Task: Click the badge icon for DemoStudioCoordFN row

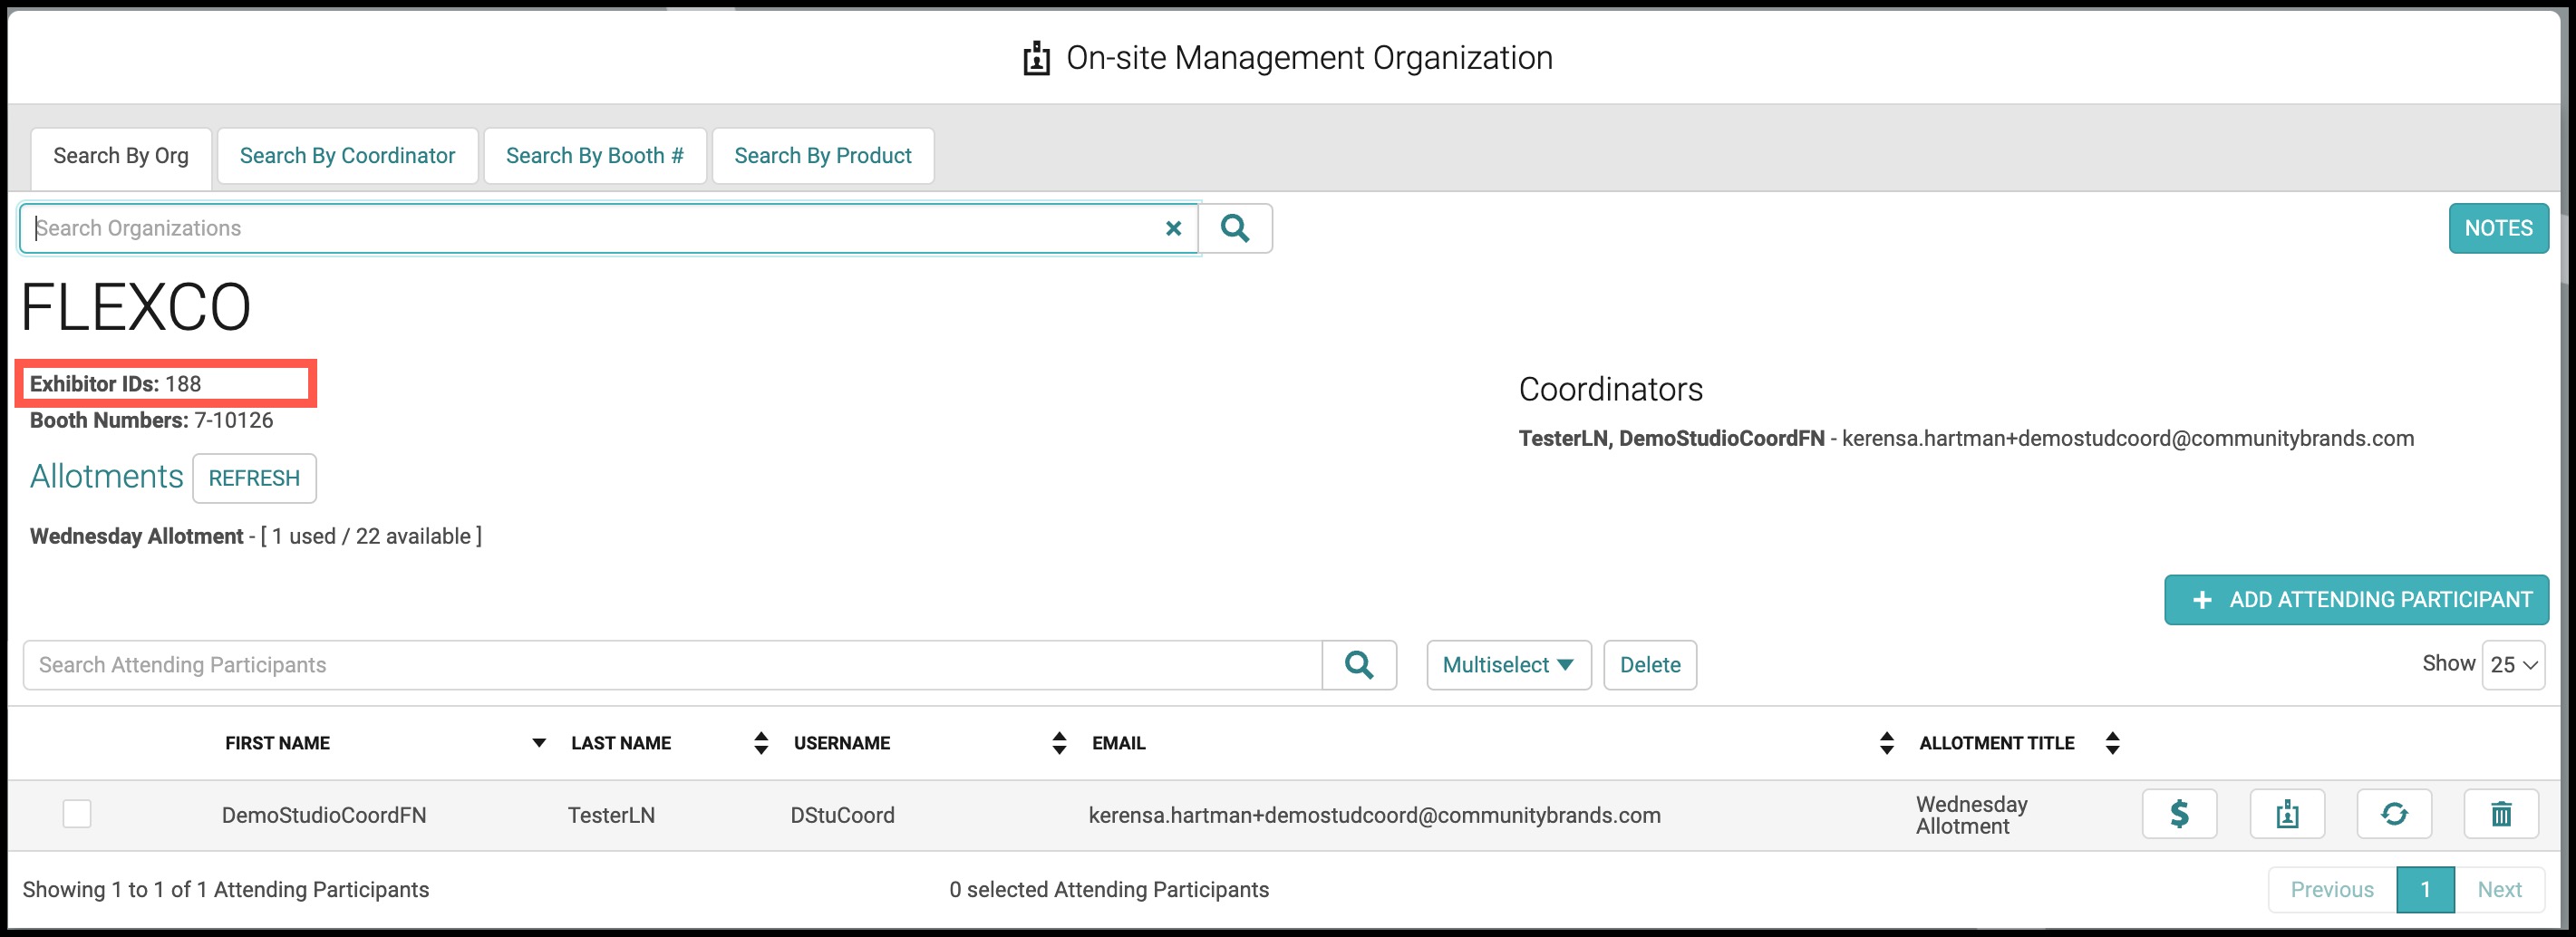Action: tap(2287, 814)
